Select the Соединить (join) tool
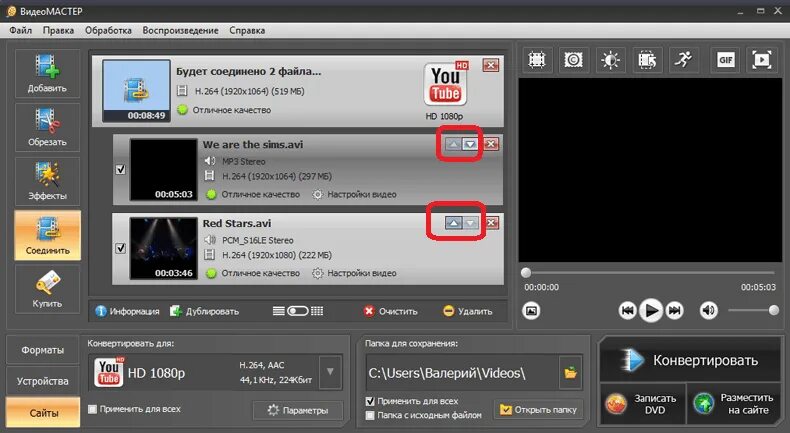The width and height of the screenshot is (790, 433). [47, 235]
